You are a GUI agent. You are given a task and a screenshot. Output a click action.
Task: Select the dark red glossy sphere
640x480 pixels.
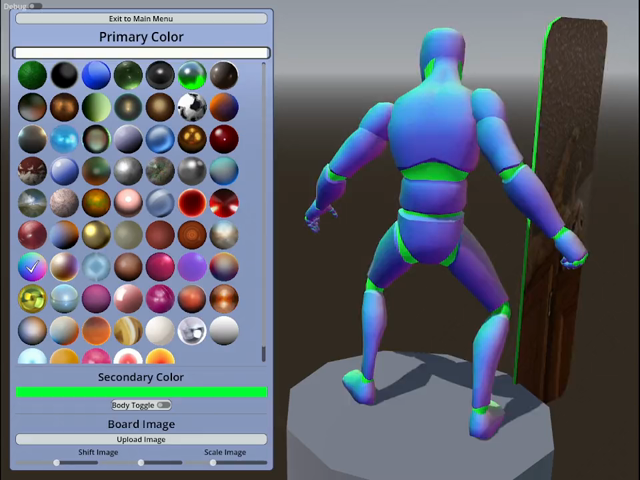click(224, 139)
